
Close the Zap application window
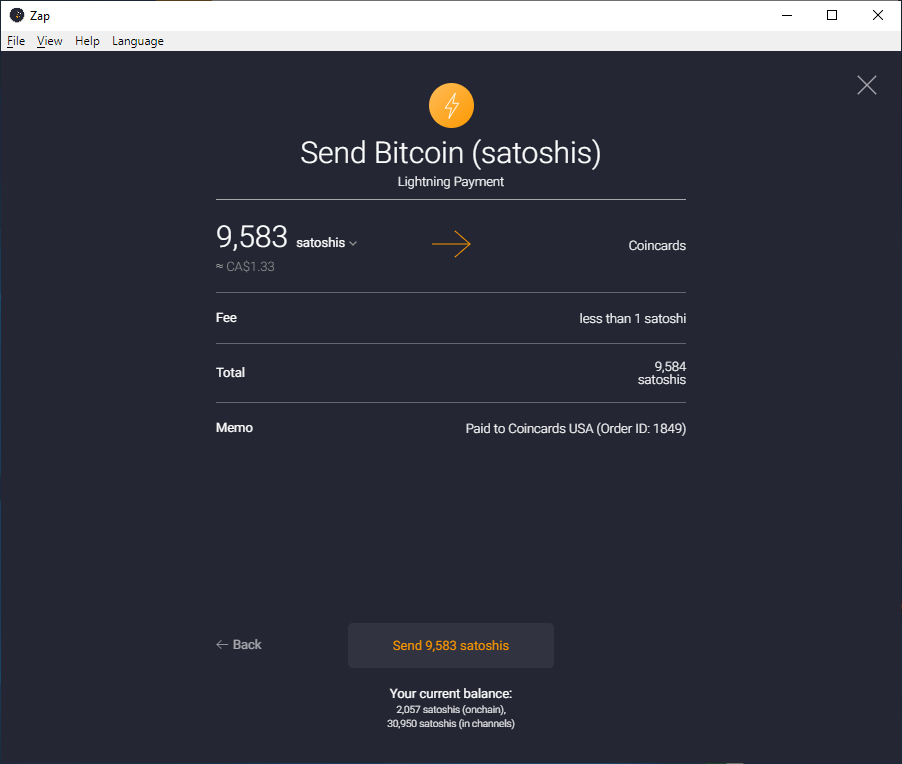pyautogui.click(x=878, y=15)
